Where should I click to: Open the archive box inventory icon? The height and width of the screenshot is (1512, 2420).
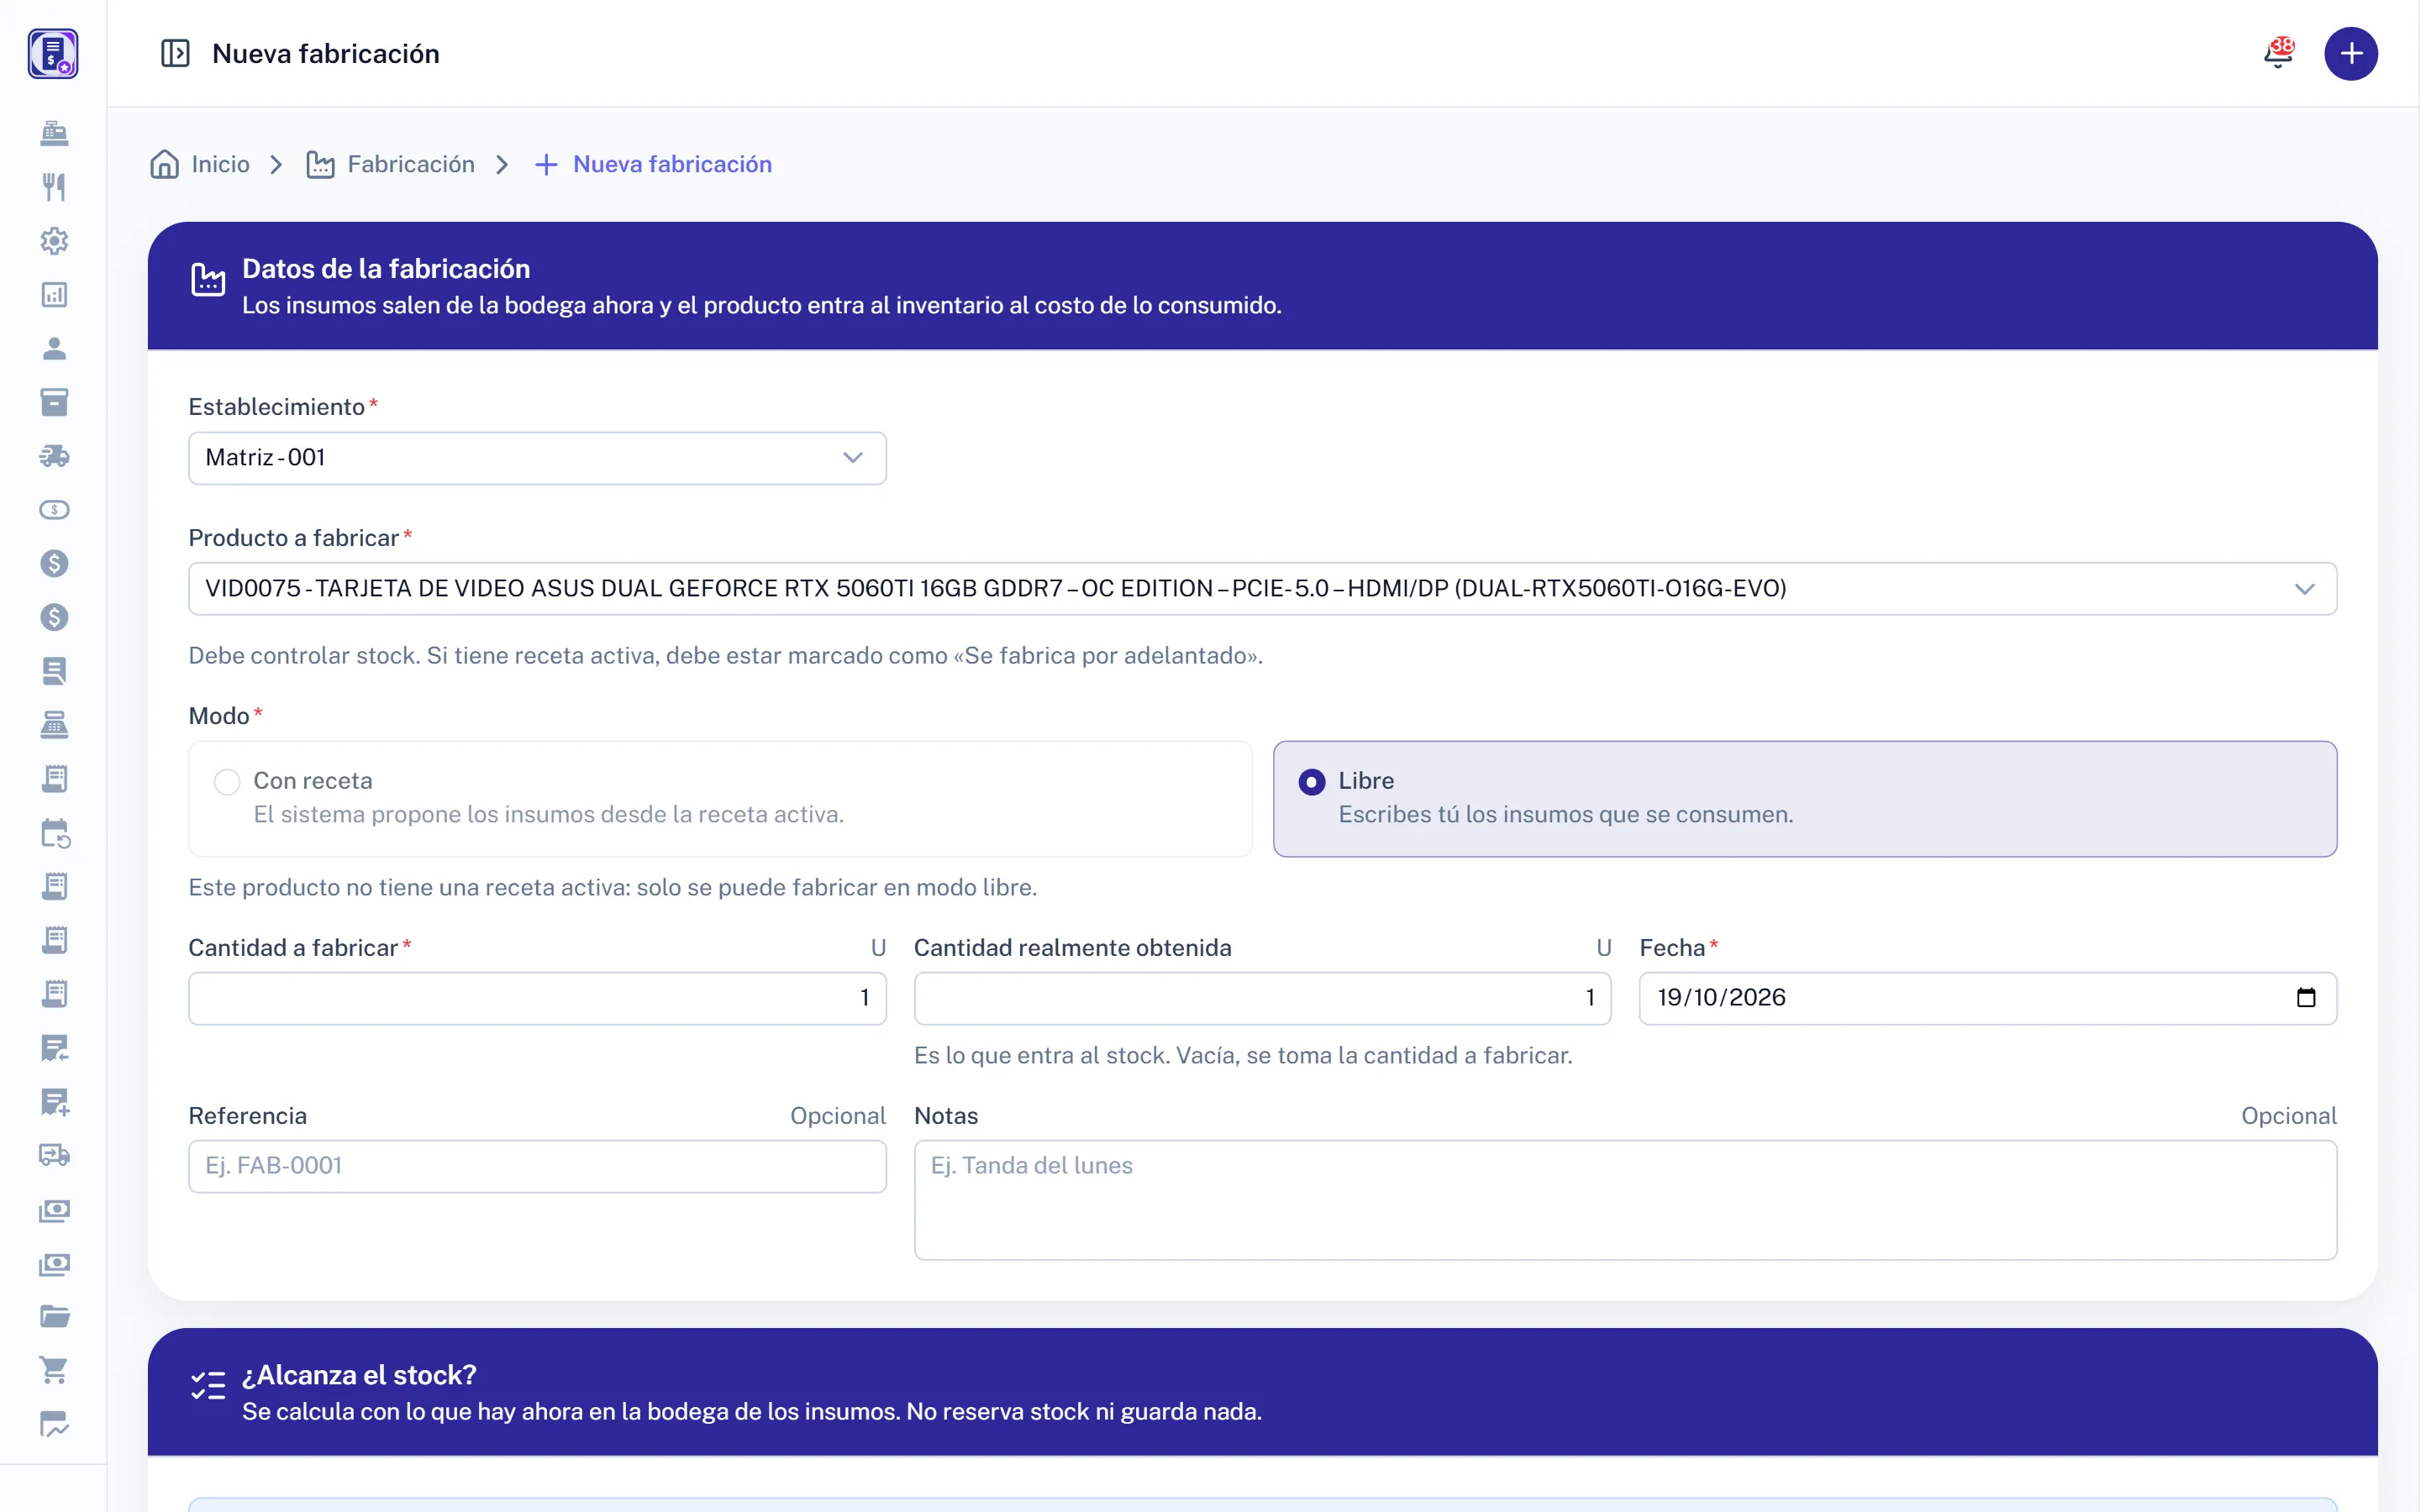point(54,402)
